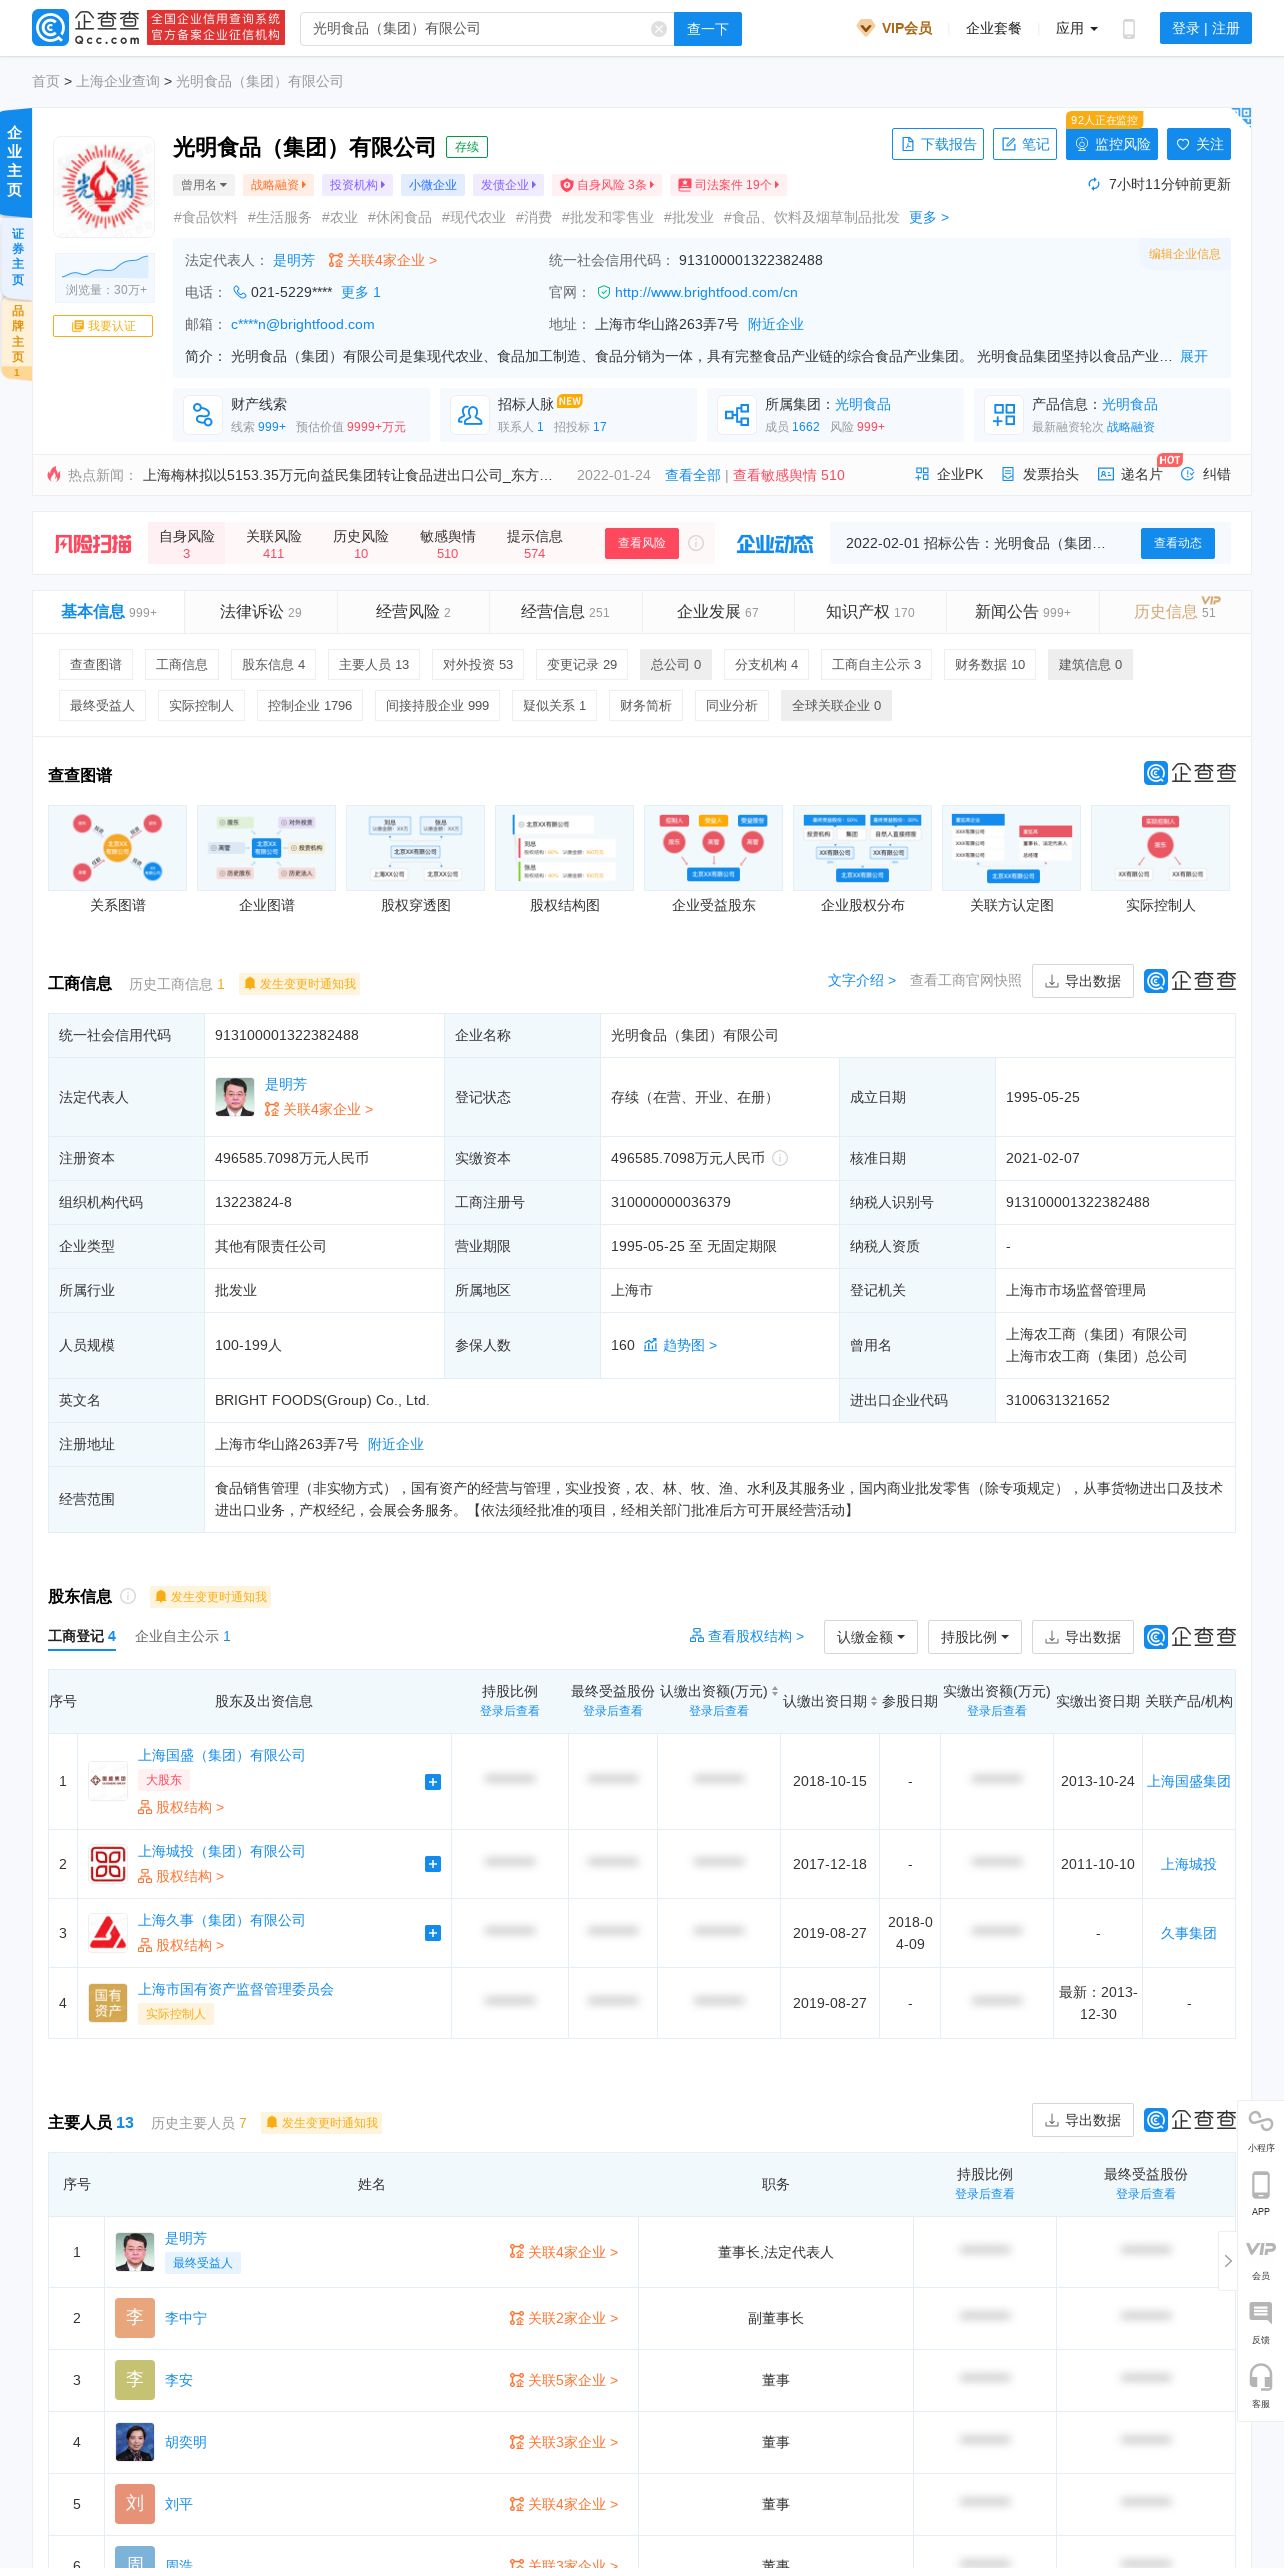This screenshot has height=2568, width=1284.
Task: Open brightfood.com official website link
Action: pos(706,292)
